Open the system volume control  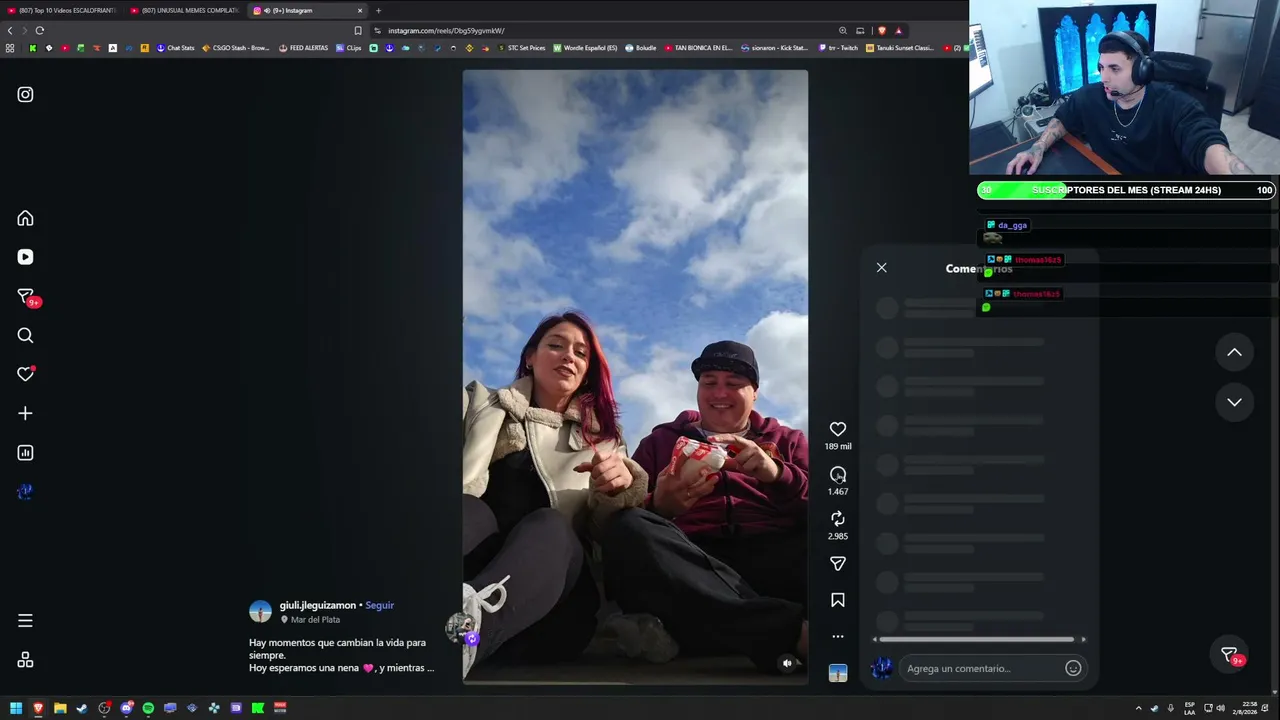1220,708
